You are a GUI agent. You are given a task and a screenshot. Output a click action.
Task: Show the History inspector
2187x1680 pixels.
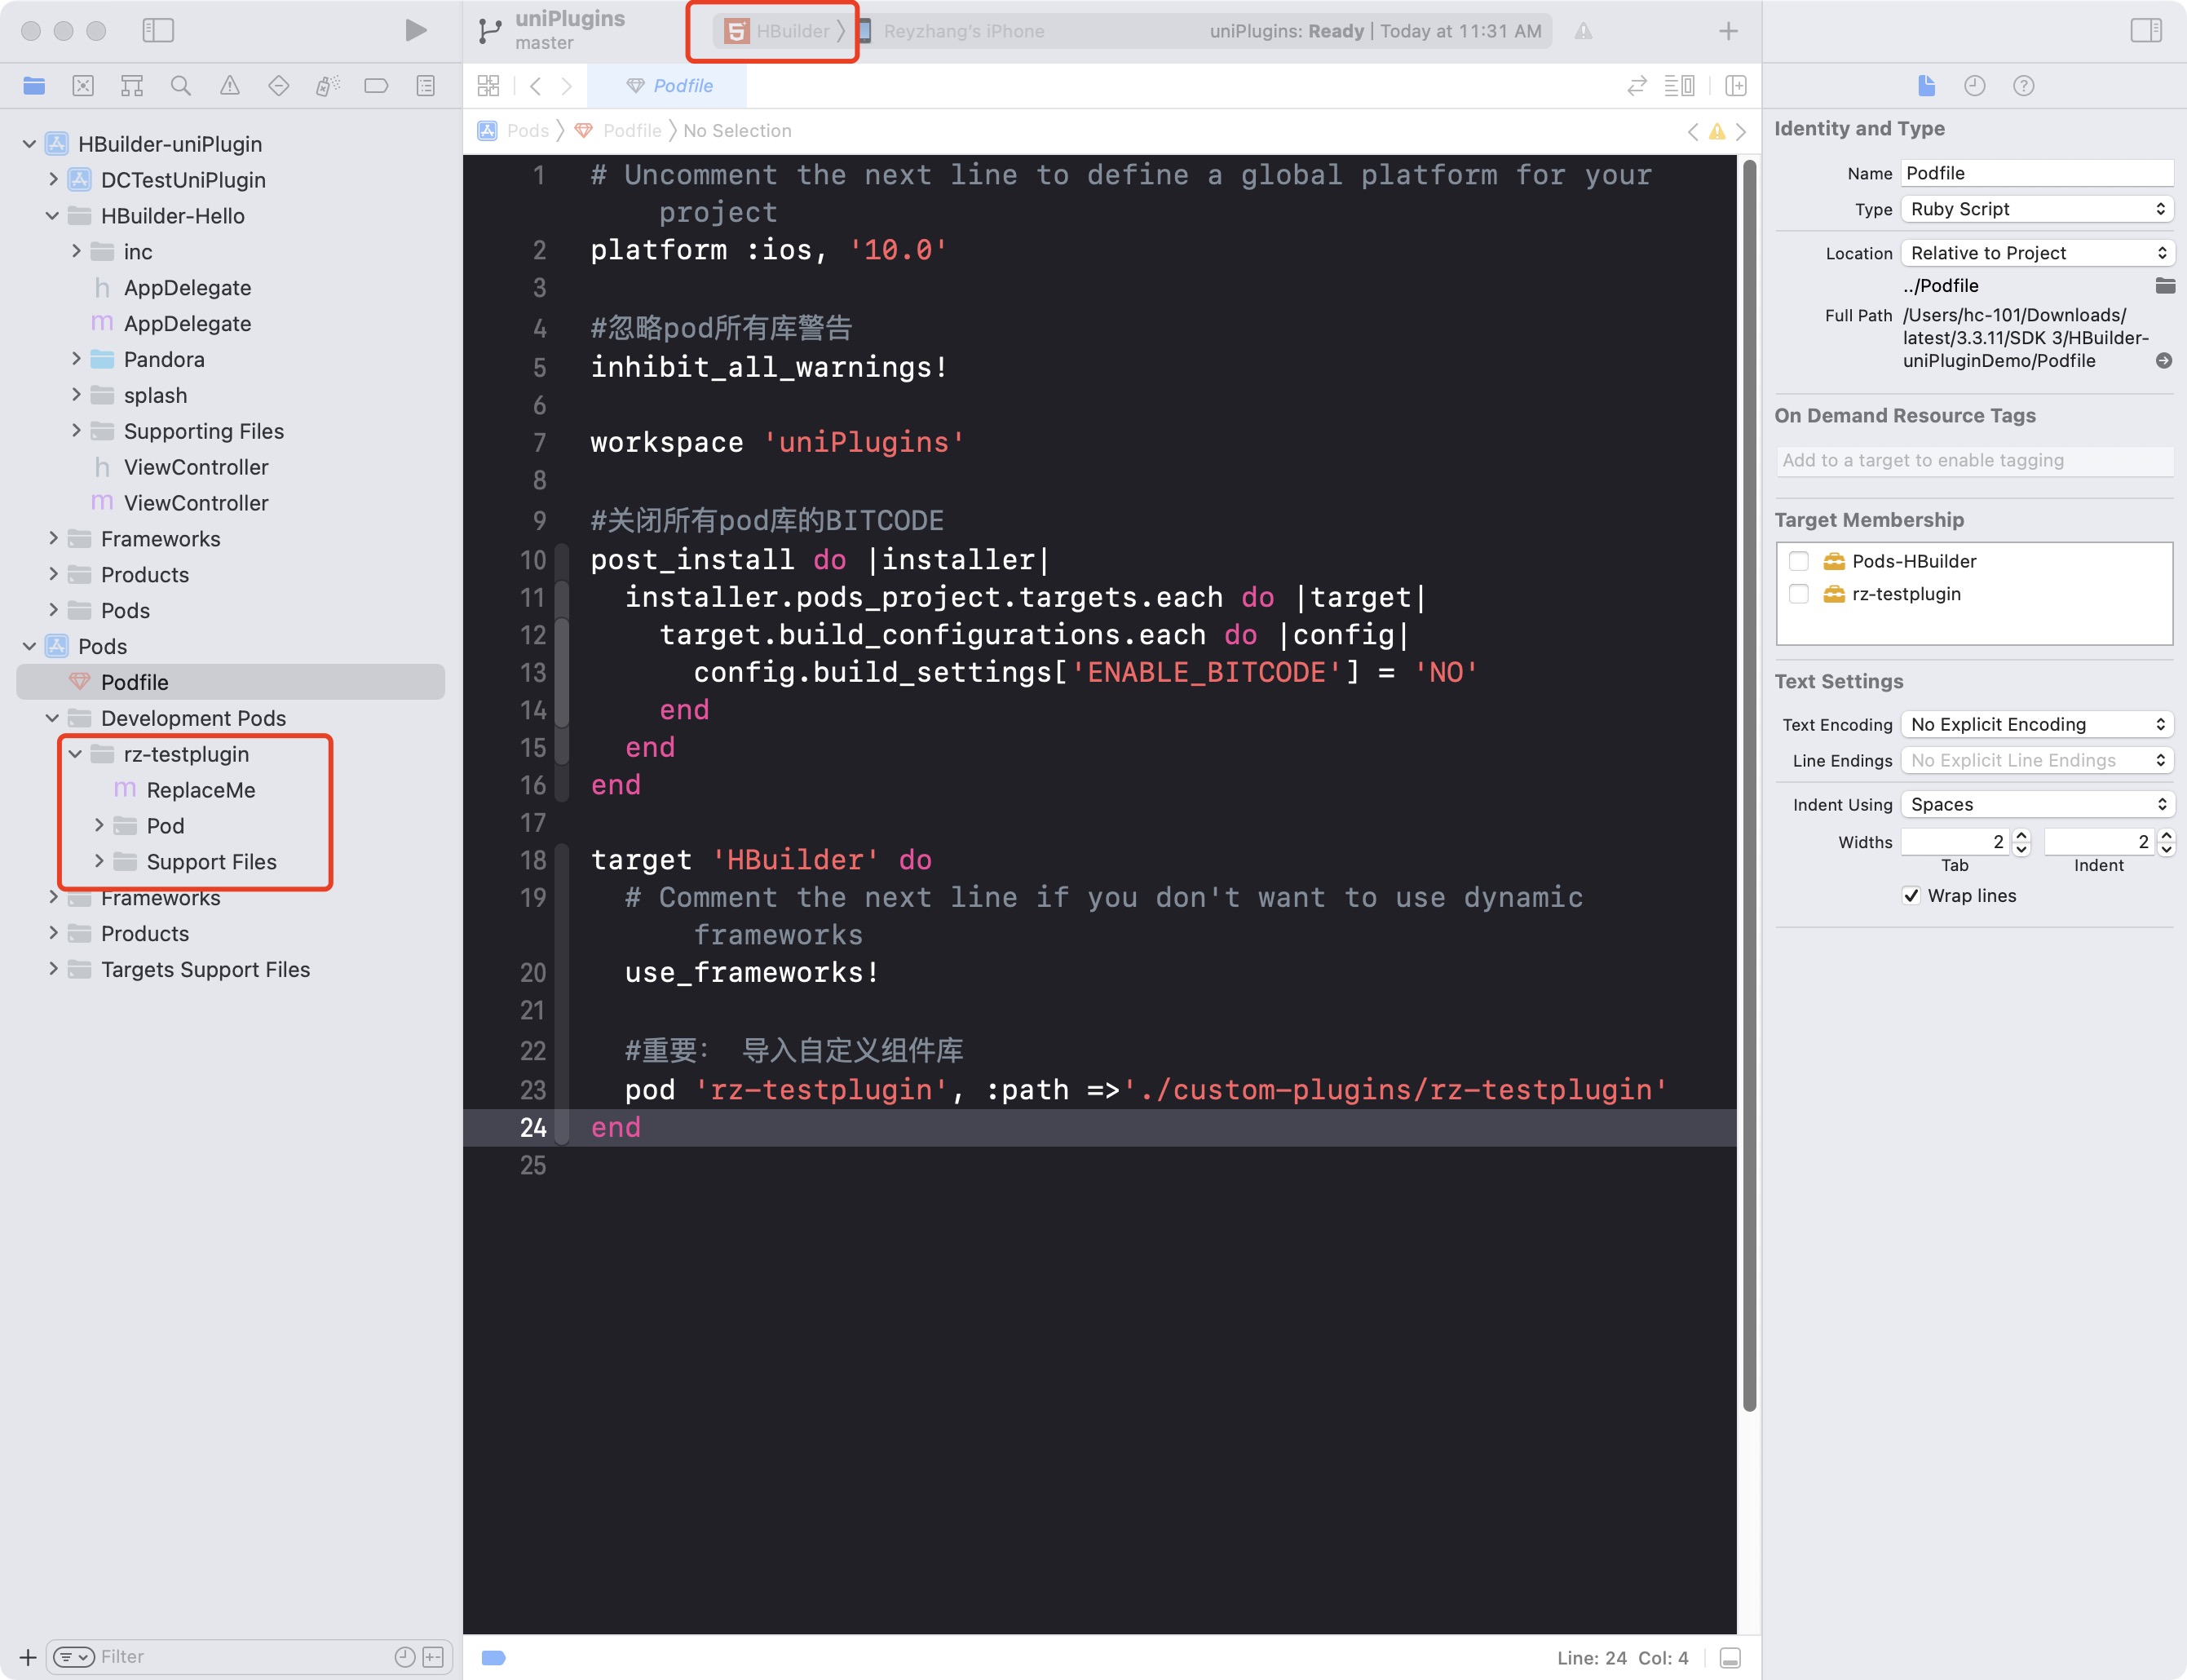[x=1975, y=86]
